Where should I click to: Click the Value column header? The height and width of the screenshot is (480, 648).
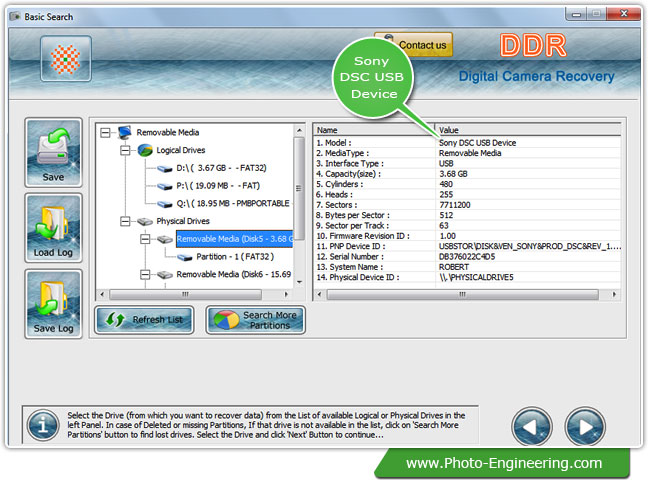point(528,130)
